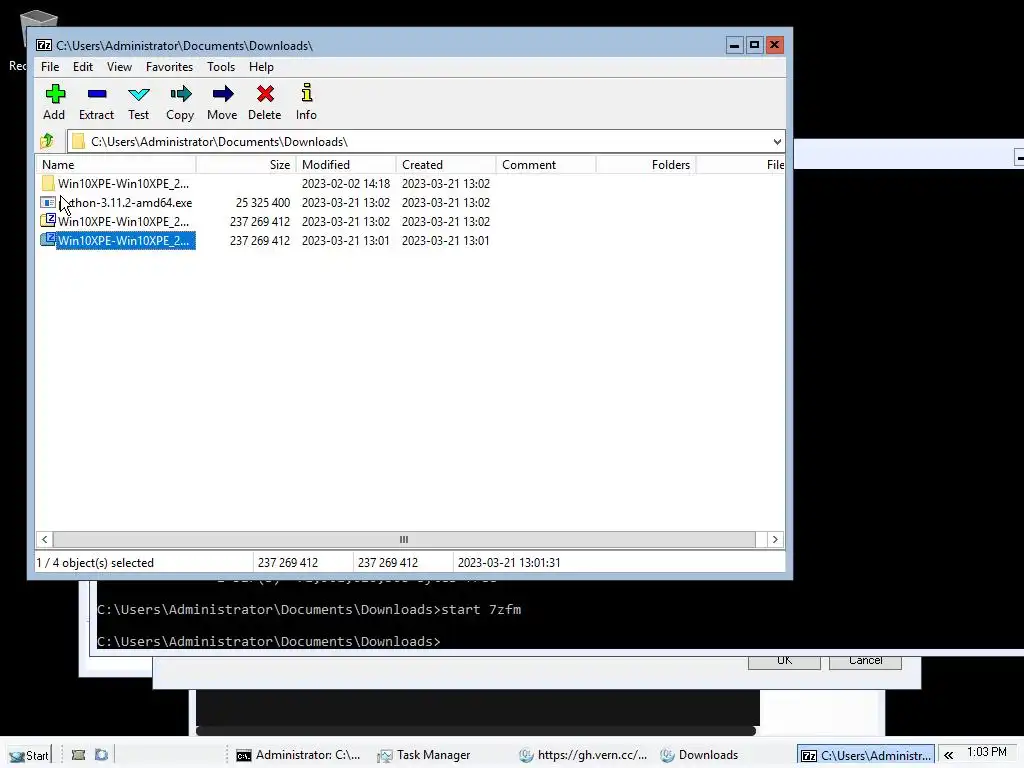Sort by the Folders column header
Viewport: 1024px width, 768px height.
coord(646,165)
